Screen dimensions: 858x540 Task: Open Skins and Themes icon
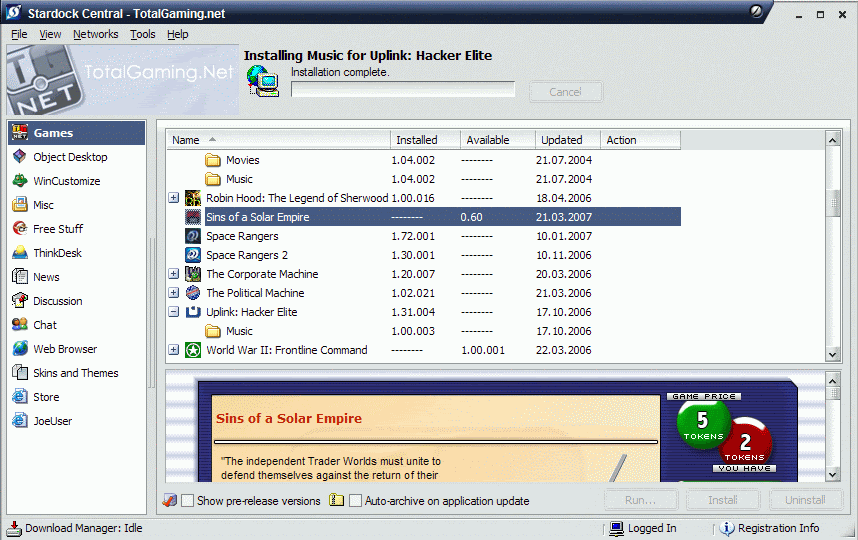(20, 373)
